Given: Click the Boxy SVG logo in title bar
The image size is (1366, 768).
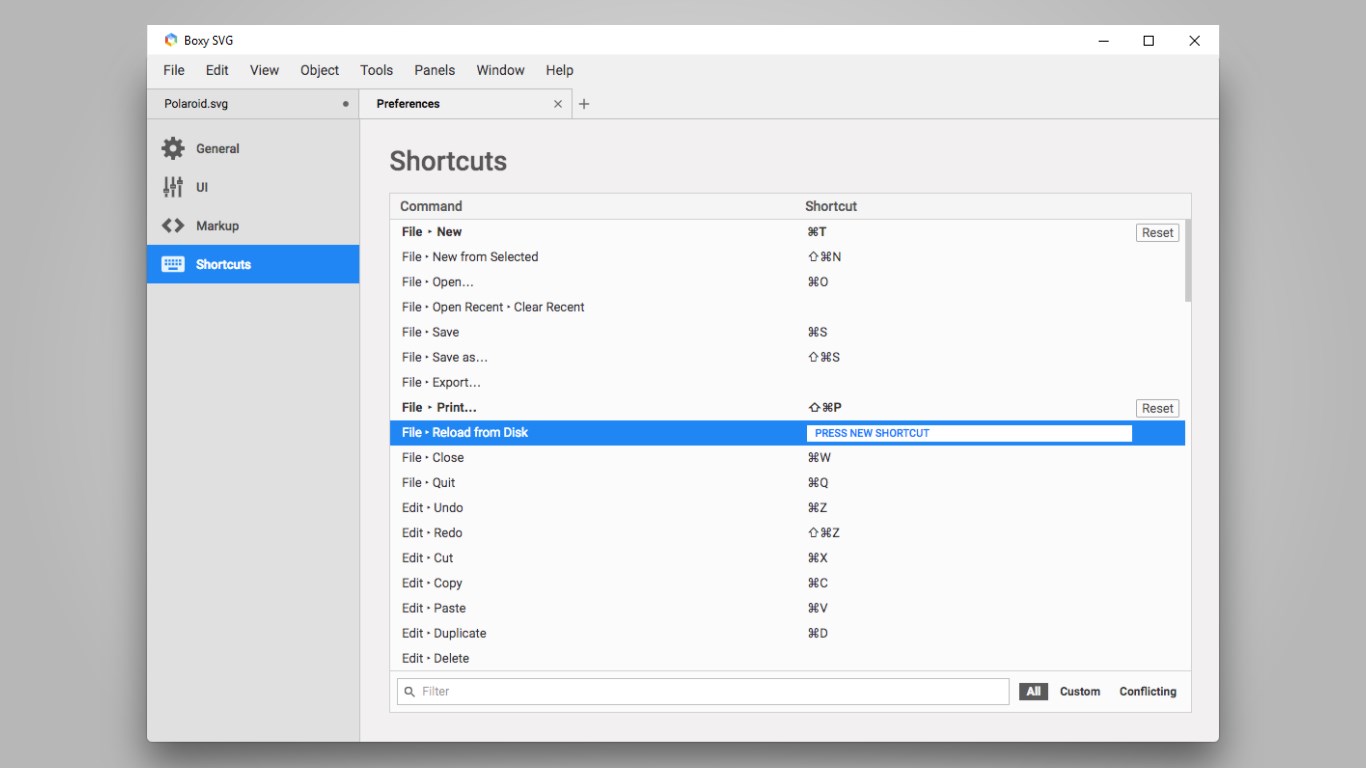Looking at the screenshot, I should pos(171,40).
